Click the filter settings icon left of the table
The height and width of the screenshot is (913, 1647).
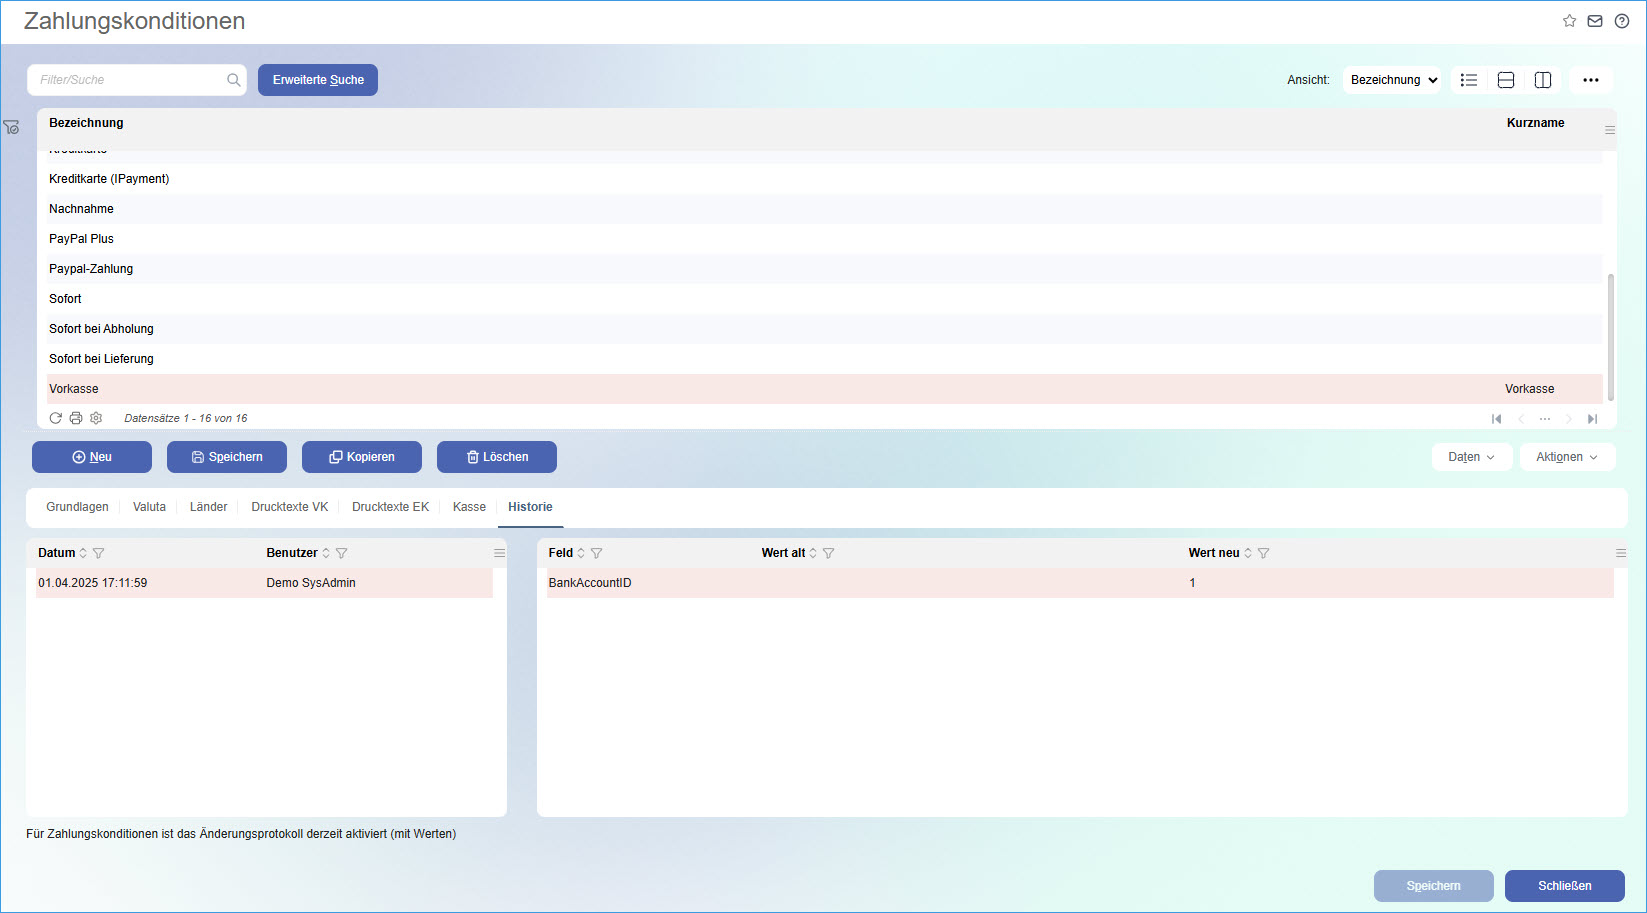pyautogui.click(x=11, y=127)
